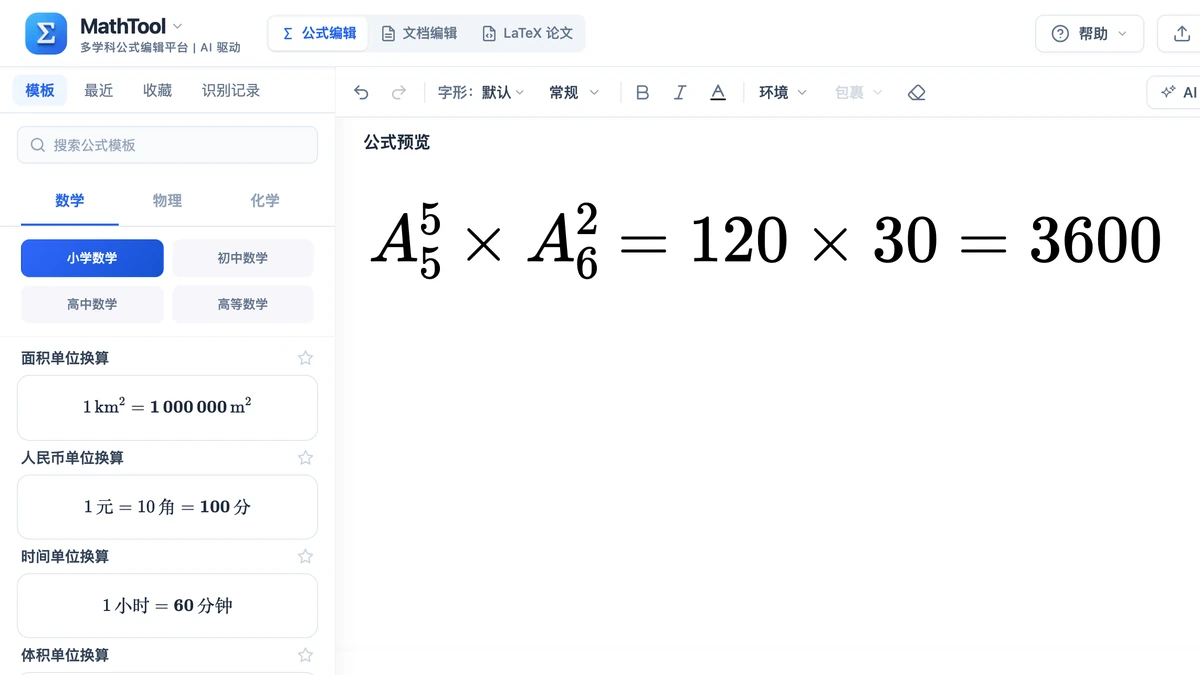Toggle bold formatting
This screenshot has height=675, width=1200.
click(643, 93)
